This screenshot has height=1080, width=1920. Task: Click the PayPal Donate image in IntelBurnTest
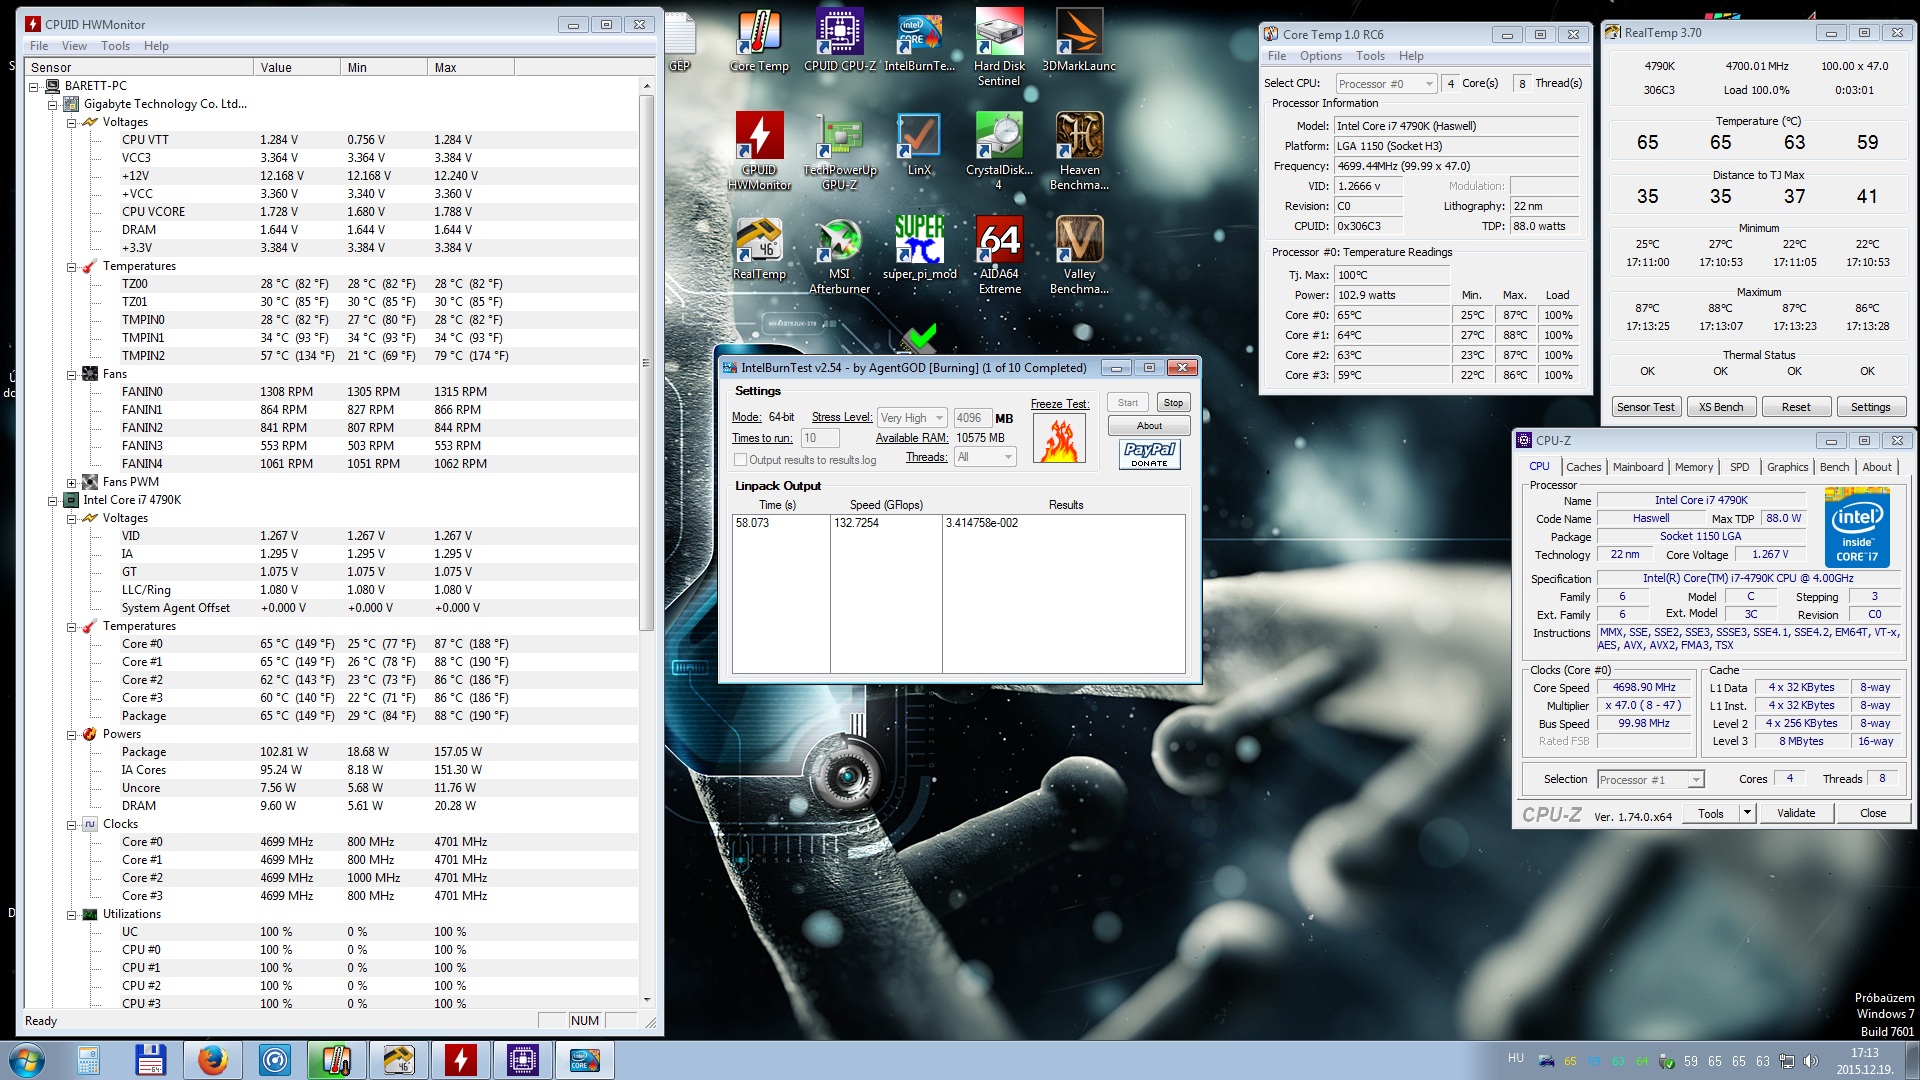[1149, 455]
